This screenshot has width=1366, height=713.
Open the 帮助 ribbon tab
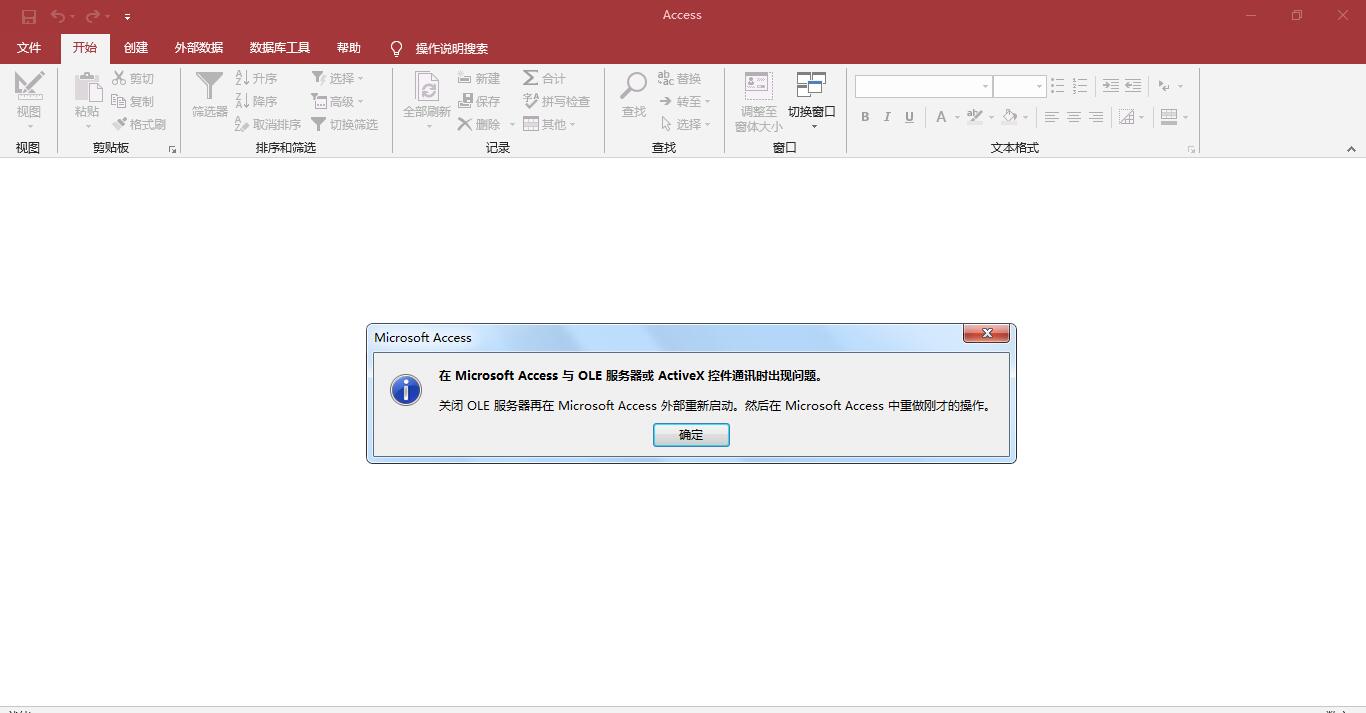tap(349, 48)
